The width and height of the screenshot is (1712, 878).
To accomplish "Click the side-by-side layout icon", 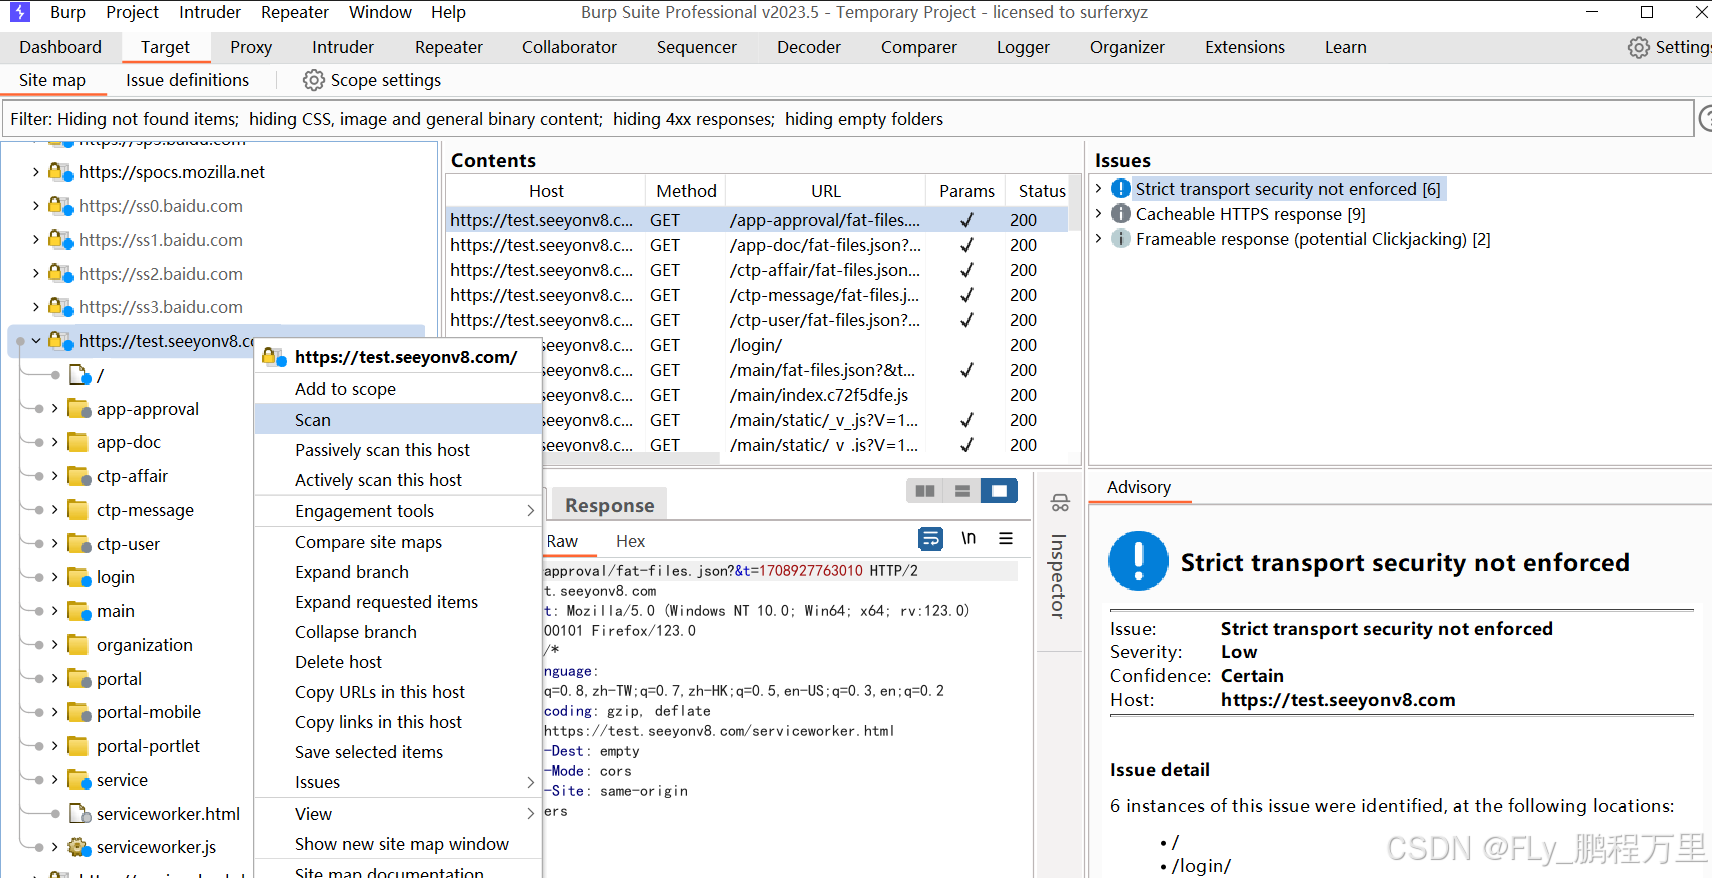I will tap(925, 491).
